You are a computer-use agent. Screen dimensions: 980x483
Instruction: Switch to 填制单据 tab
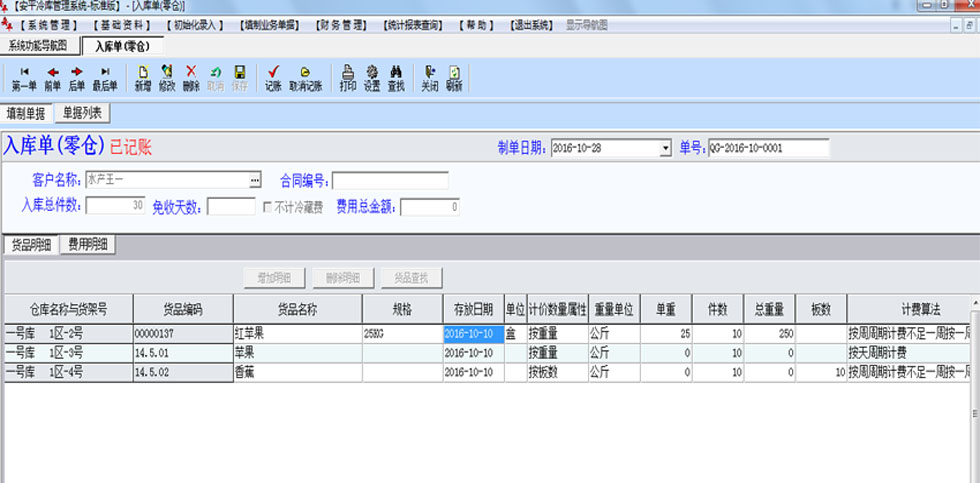click(26, 114)
